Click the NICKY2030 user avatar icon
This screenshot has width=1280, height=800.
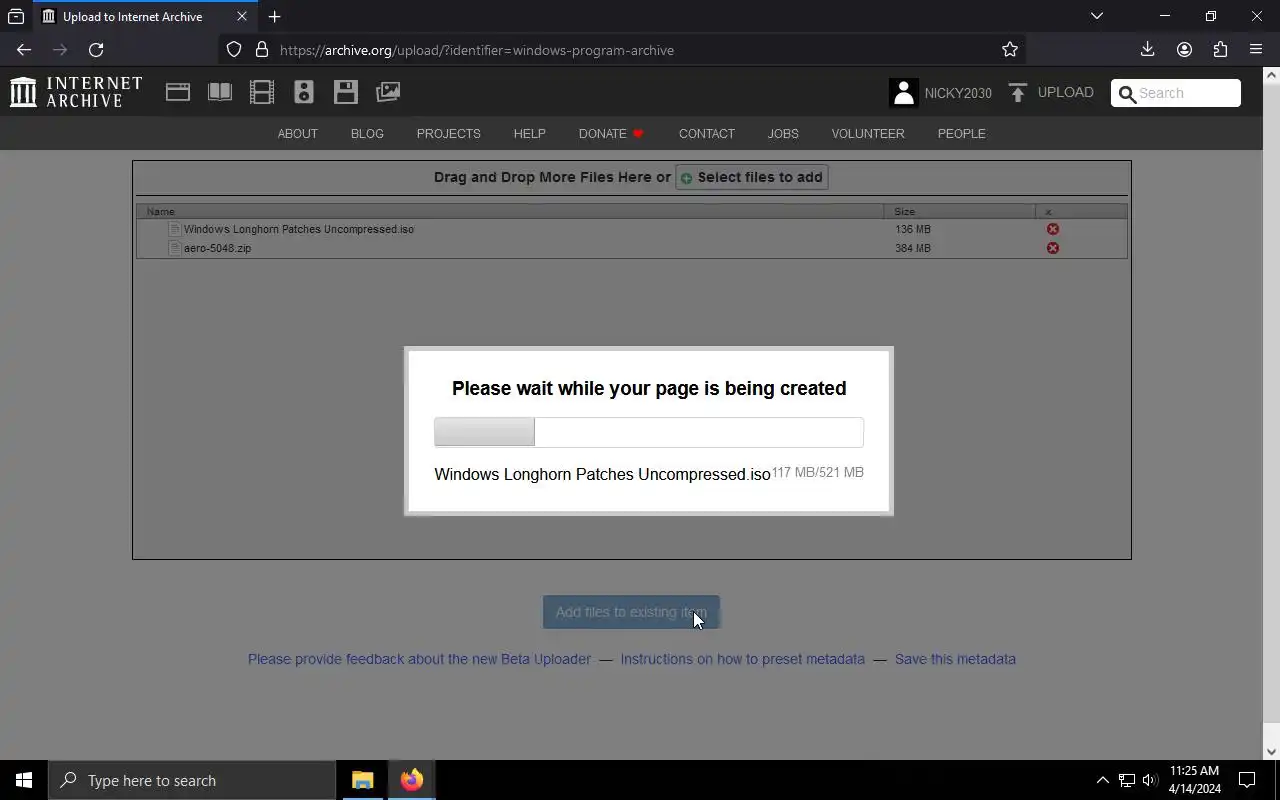[903, 93]
